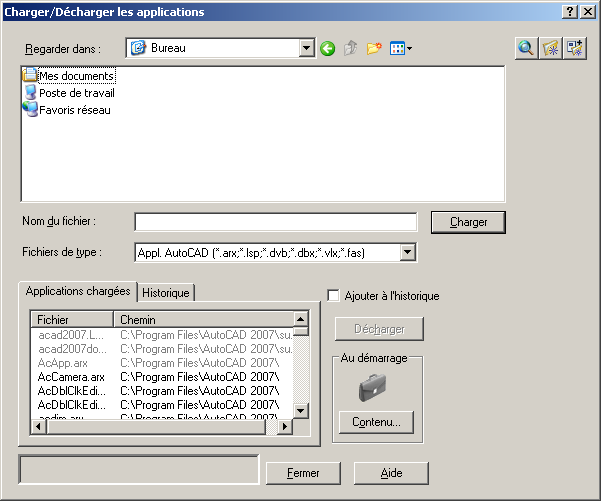The image size is (601, 501).
Task: Click the rightmost toolbar icon at top right
Action: (574, 48)
